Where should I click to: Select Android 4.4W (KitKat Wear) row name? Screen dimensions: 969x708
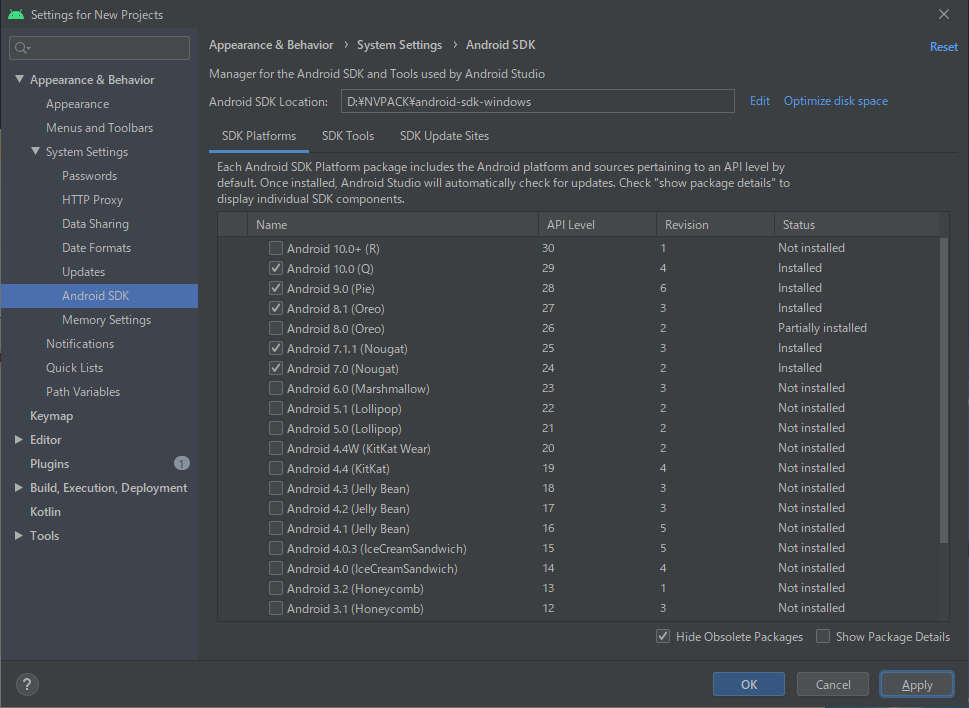click(x=358, y=449)
